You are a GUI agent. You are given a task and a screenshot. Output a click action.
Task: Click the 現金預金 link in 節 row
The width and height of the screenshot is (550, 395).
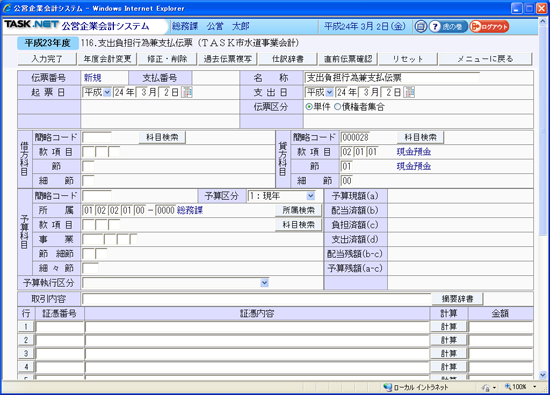click(414, 166)
